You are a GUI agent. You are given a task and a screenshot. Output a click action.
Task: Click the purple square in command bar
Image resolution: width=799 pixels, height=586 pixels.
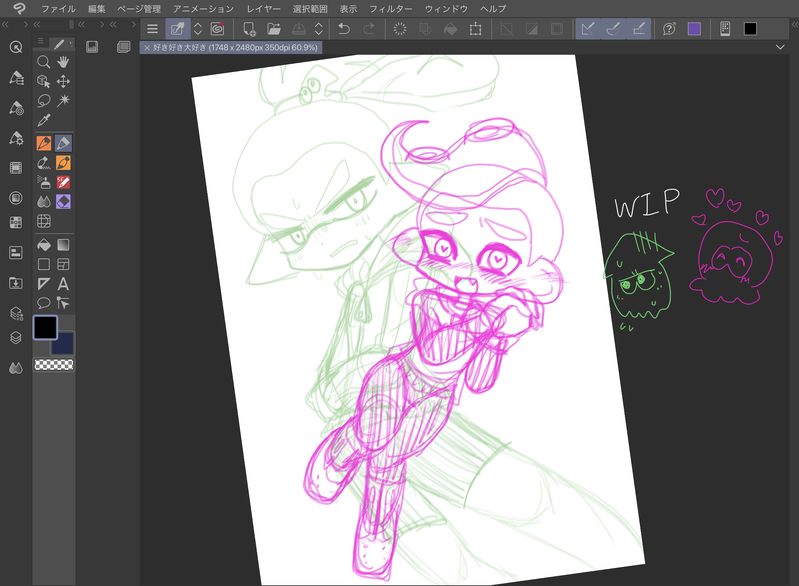pyautogui.click(x=694, y=29)
